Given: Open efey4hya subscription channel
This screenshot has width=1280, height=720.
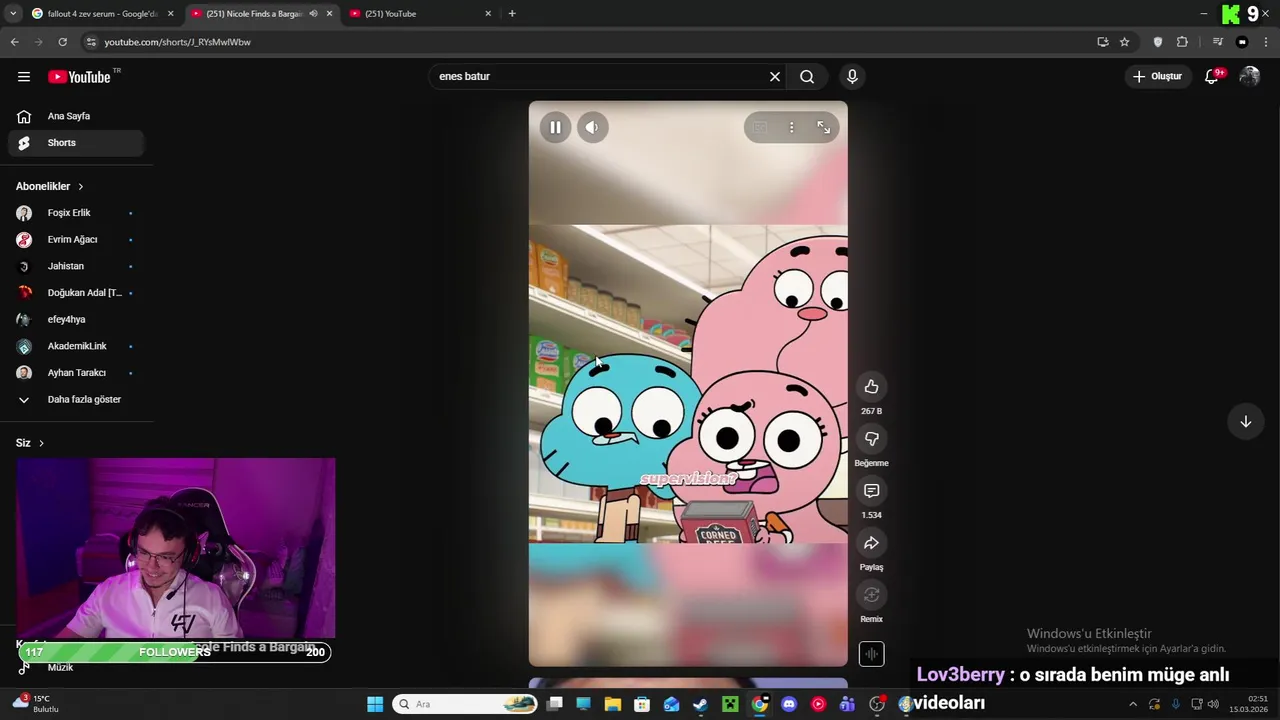Looking at the screenshot, I should (76, 319).
